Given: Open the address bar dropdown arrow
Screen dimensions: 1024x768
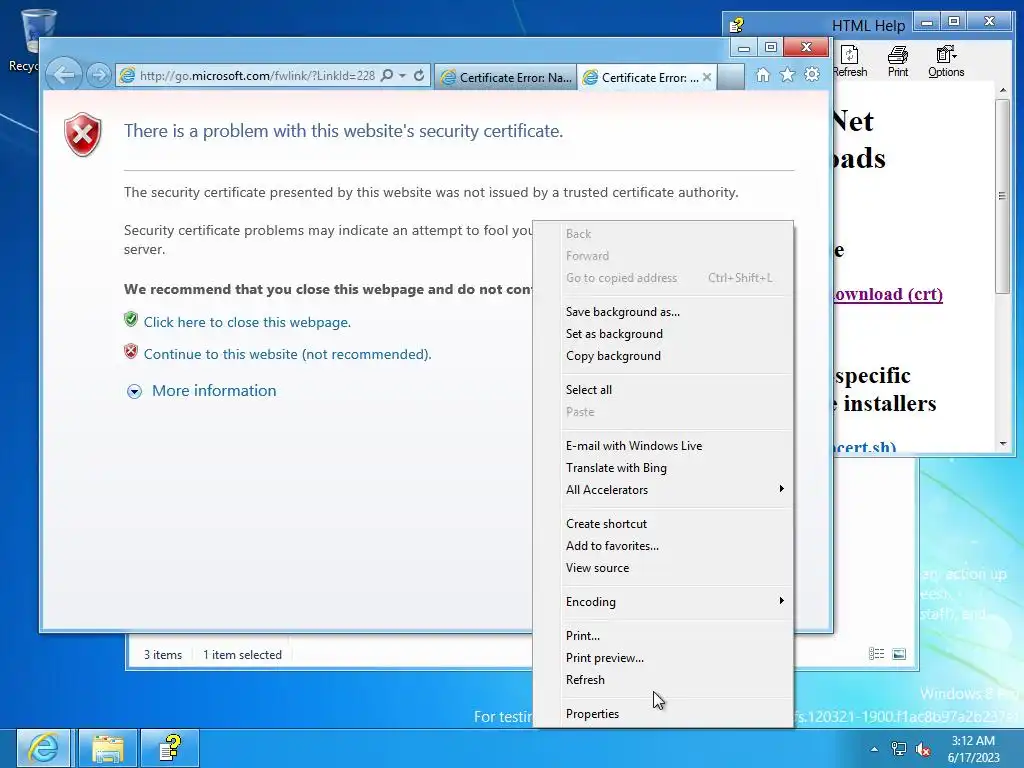Looking at the screenshot, I should coord(403,76).
